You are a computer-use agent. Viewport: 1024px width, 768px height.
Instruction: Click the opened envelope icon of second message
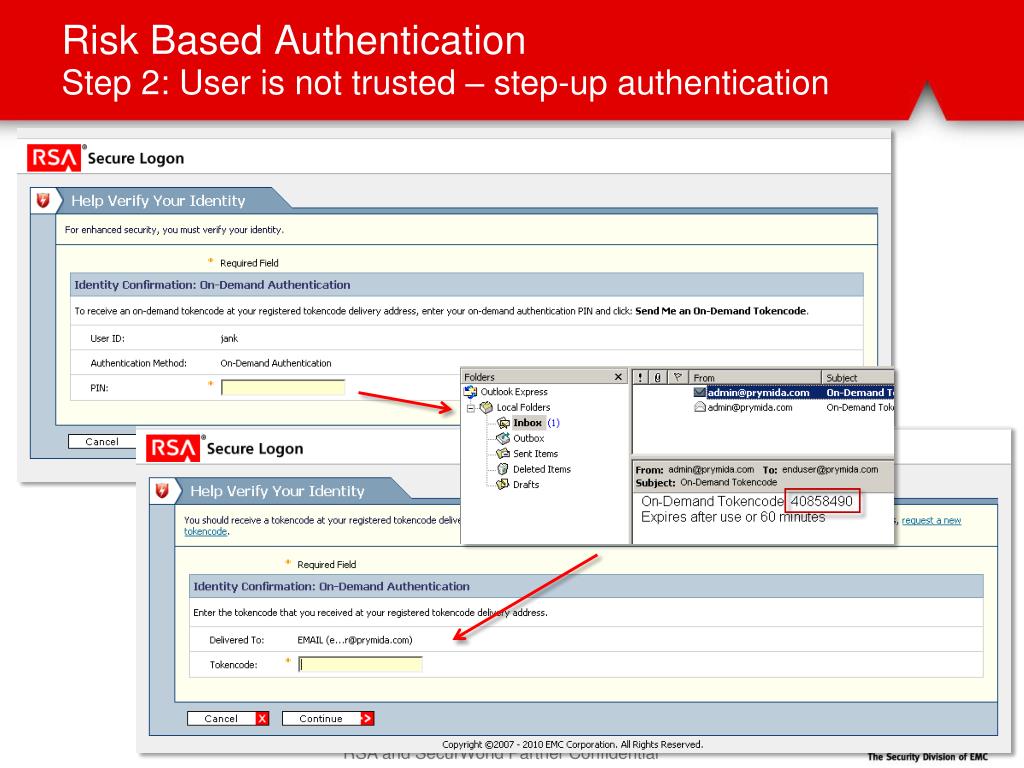pyautogui.click(x=699, y=408)
